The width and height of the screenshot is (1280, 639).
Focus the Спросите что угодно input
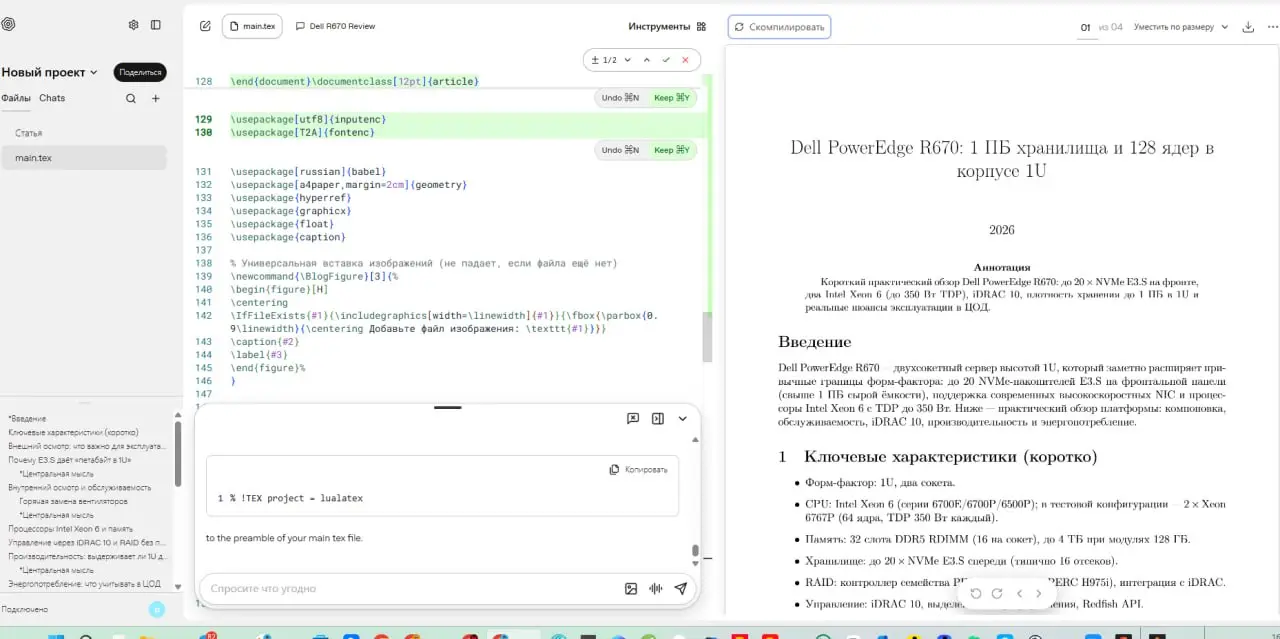point(410,589)
